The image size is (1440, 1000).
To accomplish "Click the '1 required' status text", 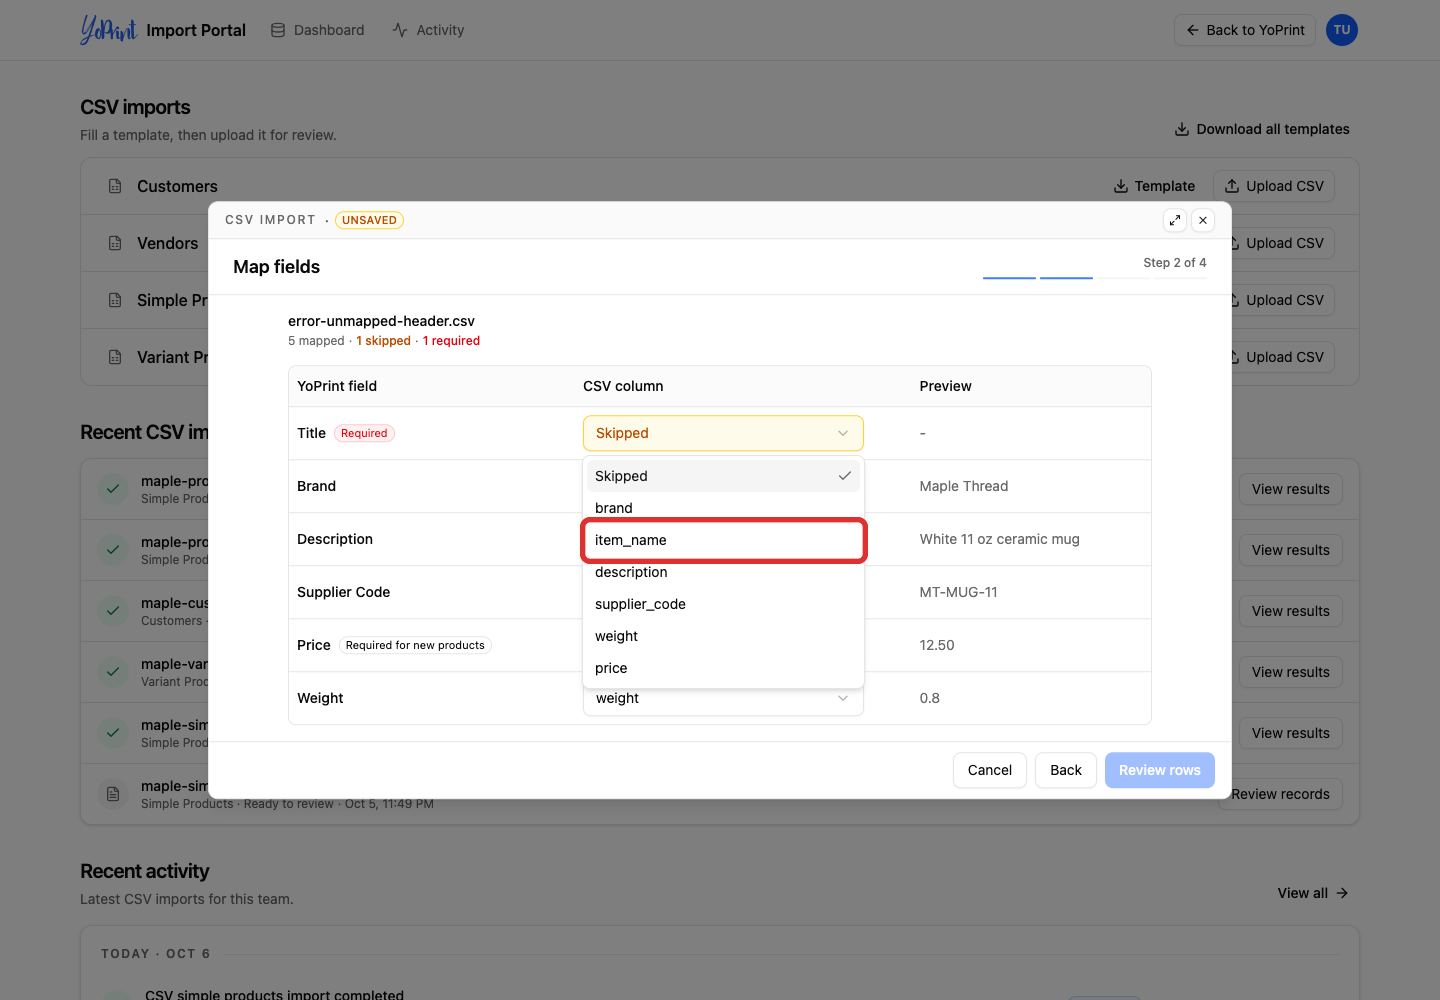I will point(451,341).
